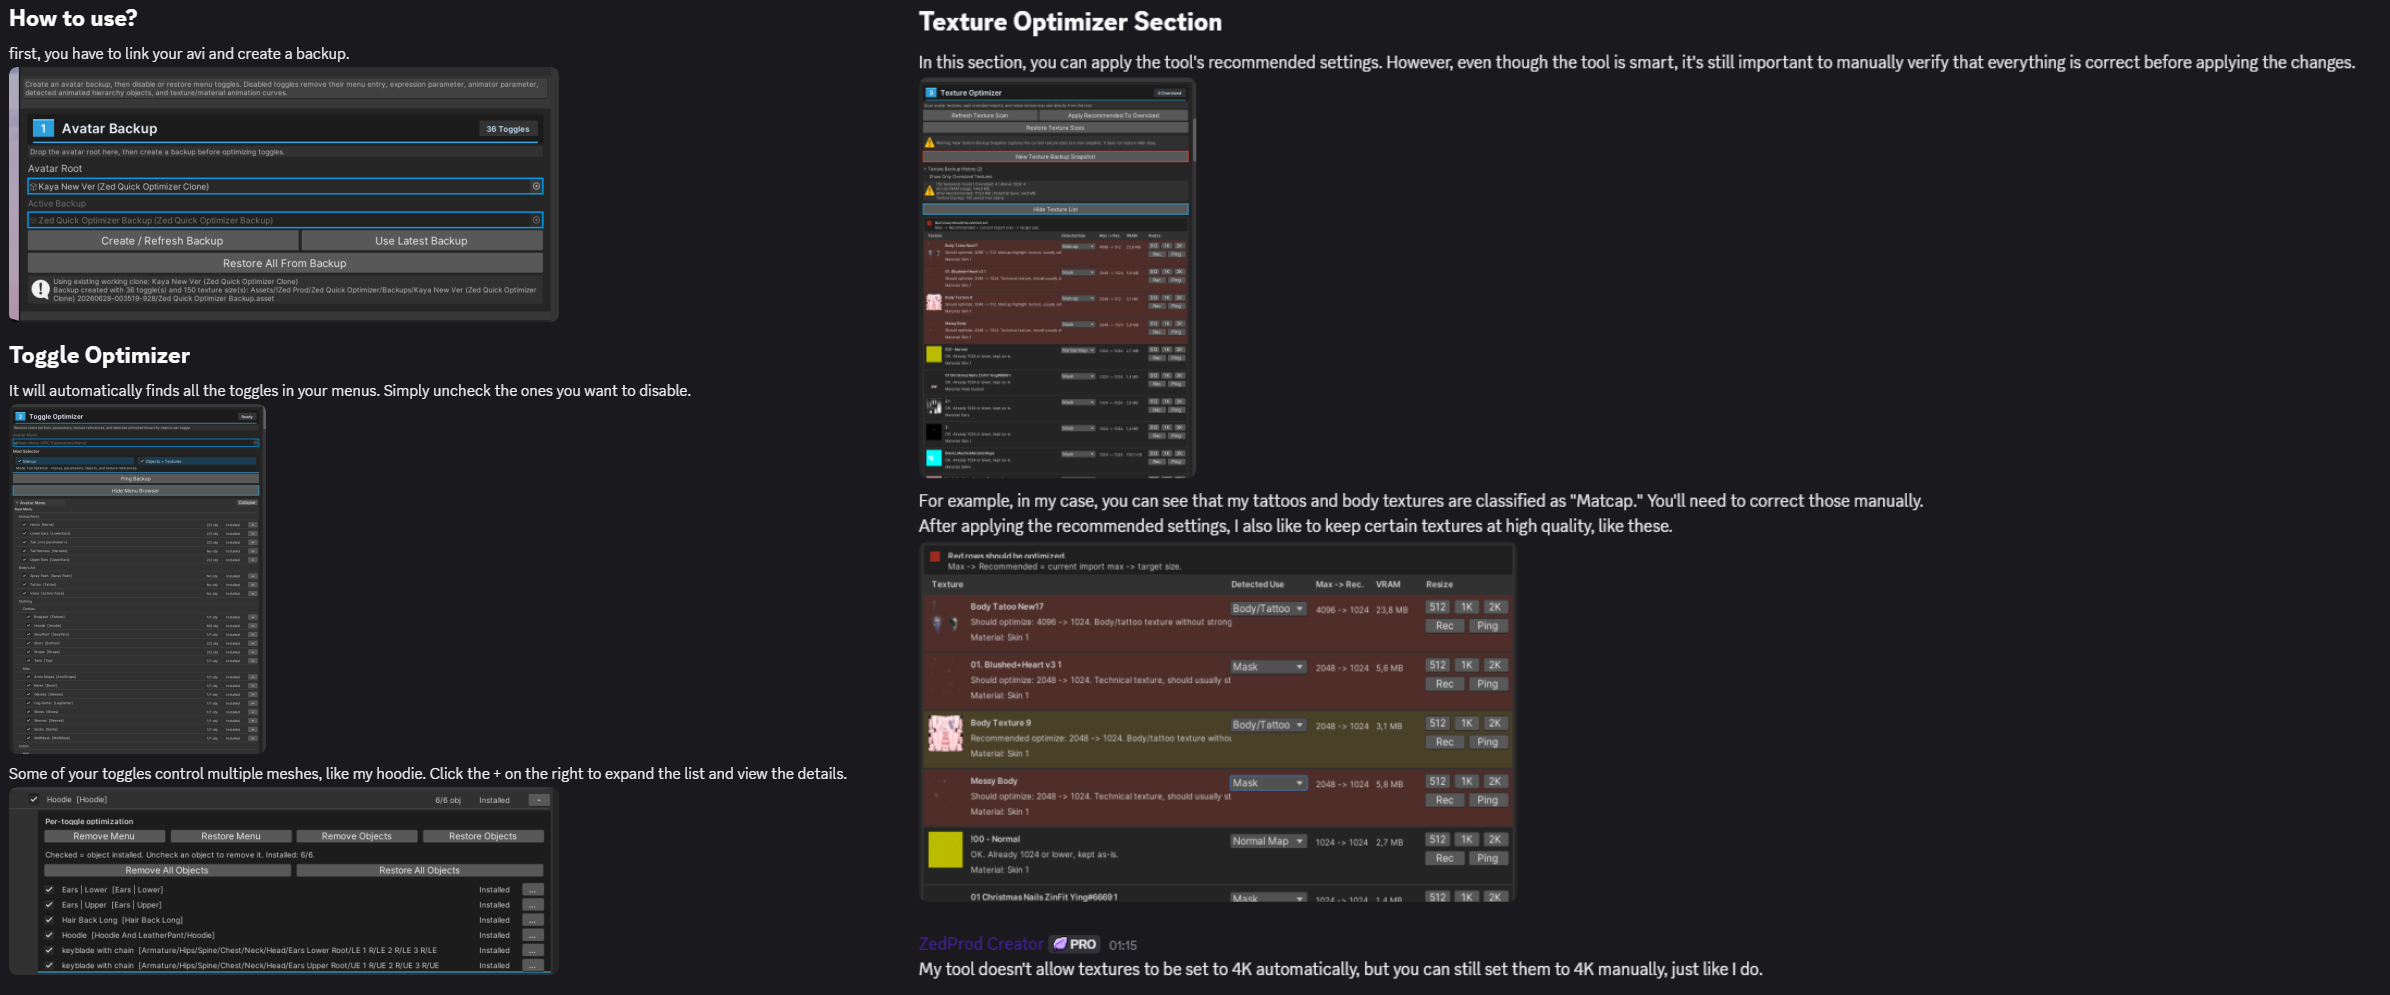The width and height of the screenshot is (2390, 995).
Task: Open Detected Use dropdown for 01. Blushed+Heart v3 1
Action: (x=1268, y=667)
